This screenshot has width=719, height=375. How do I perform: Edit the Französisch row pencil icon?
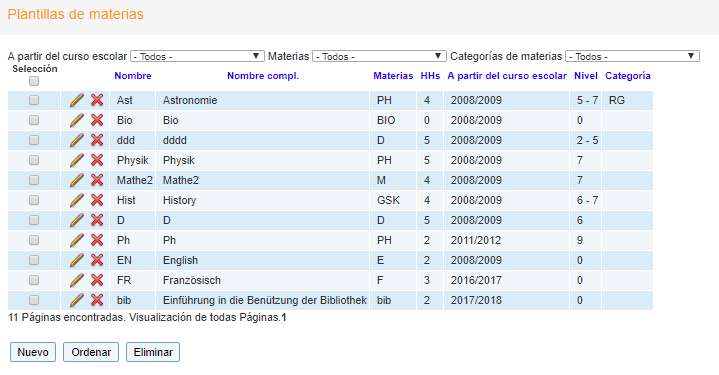click(77, 280)
